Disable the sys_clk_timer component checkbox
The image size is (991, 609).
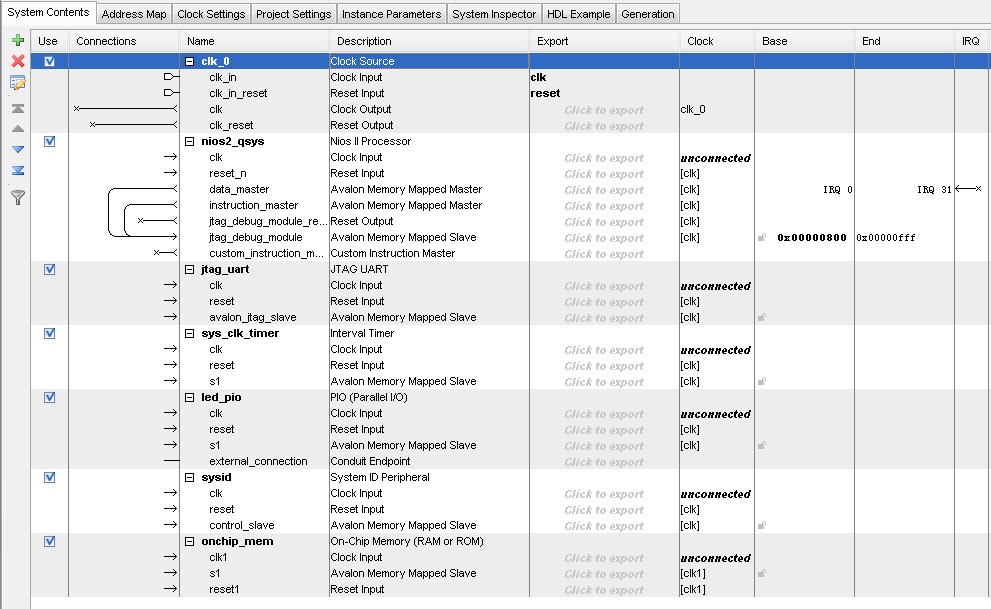49,334
